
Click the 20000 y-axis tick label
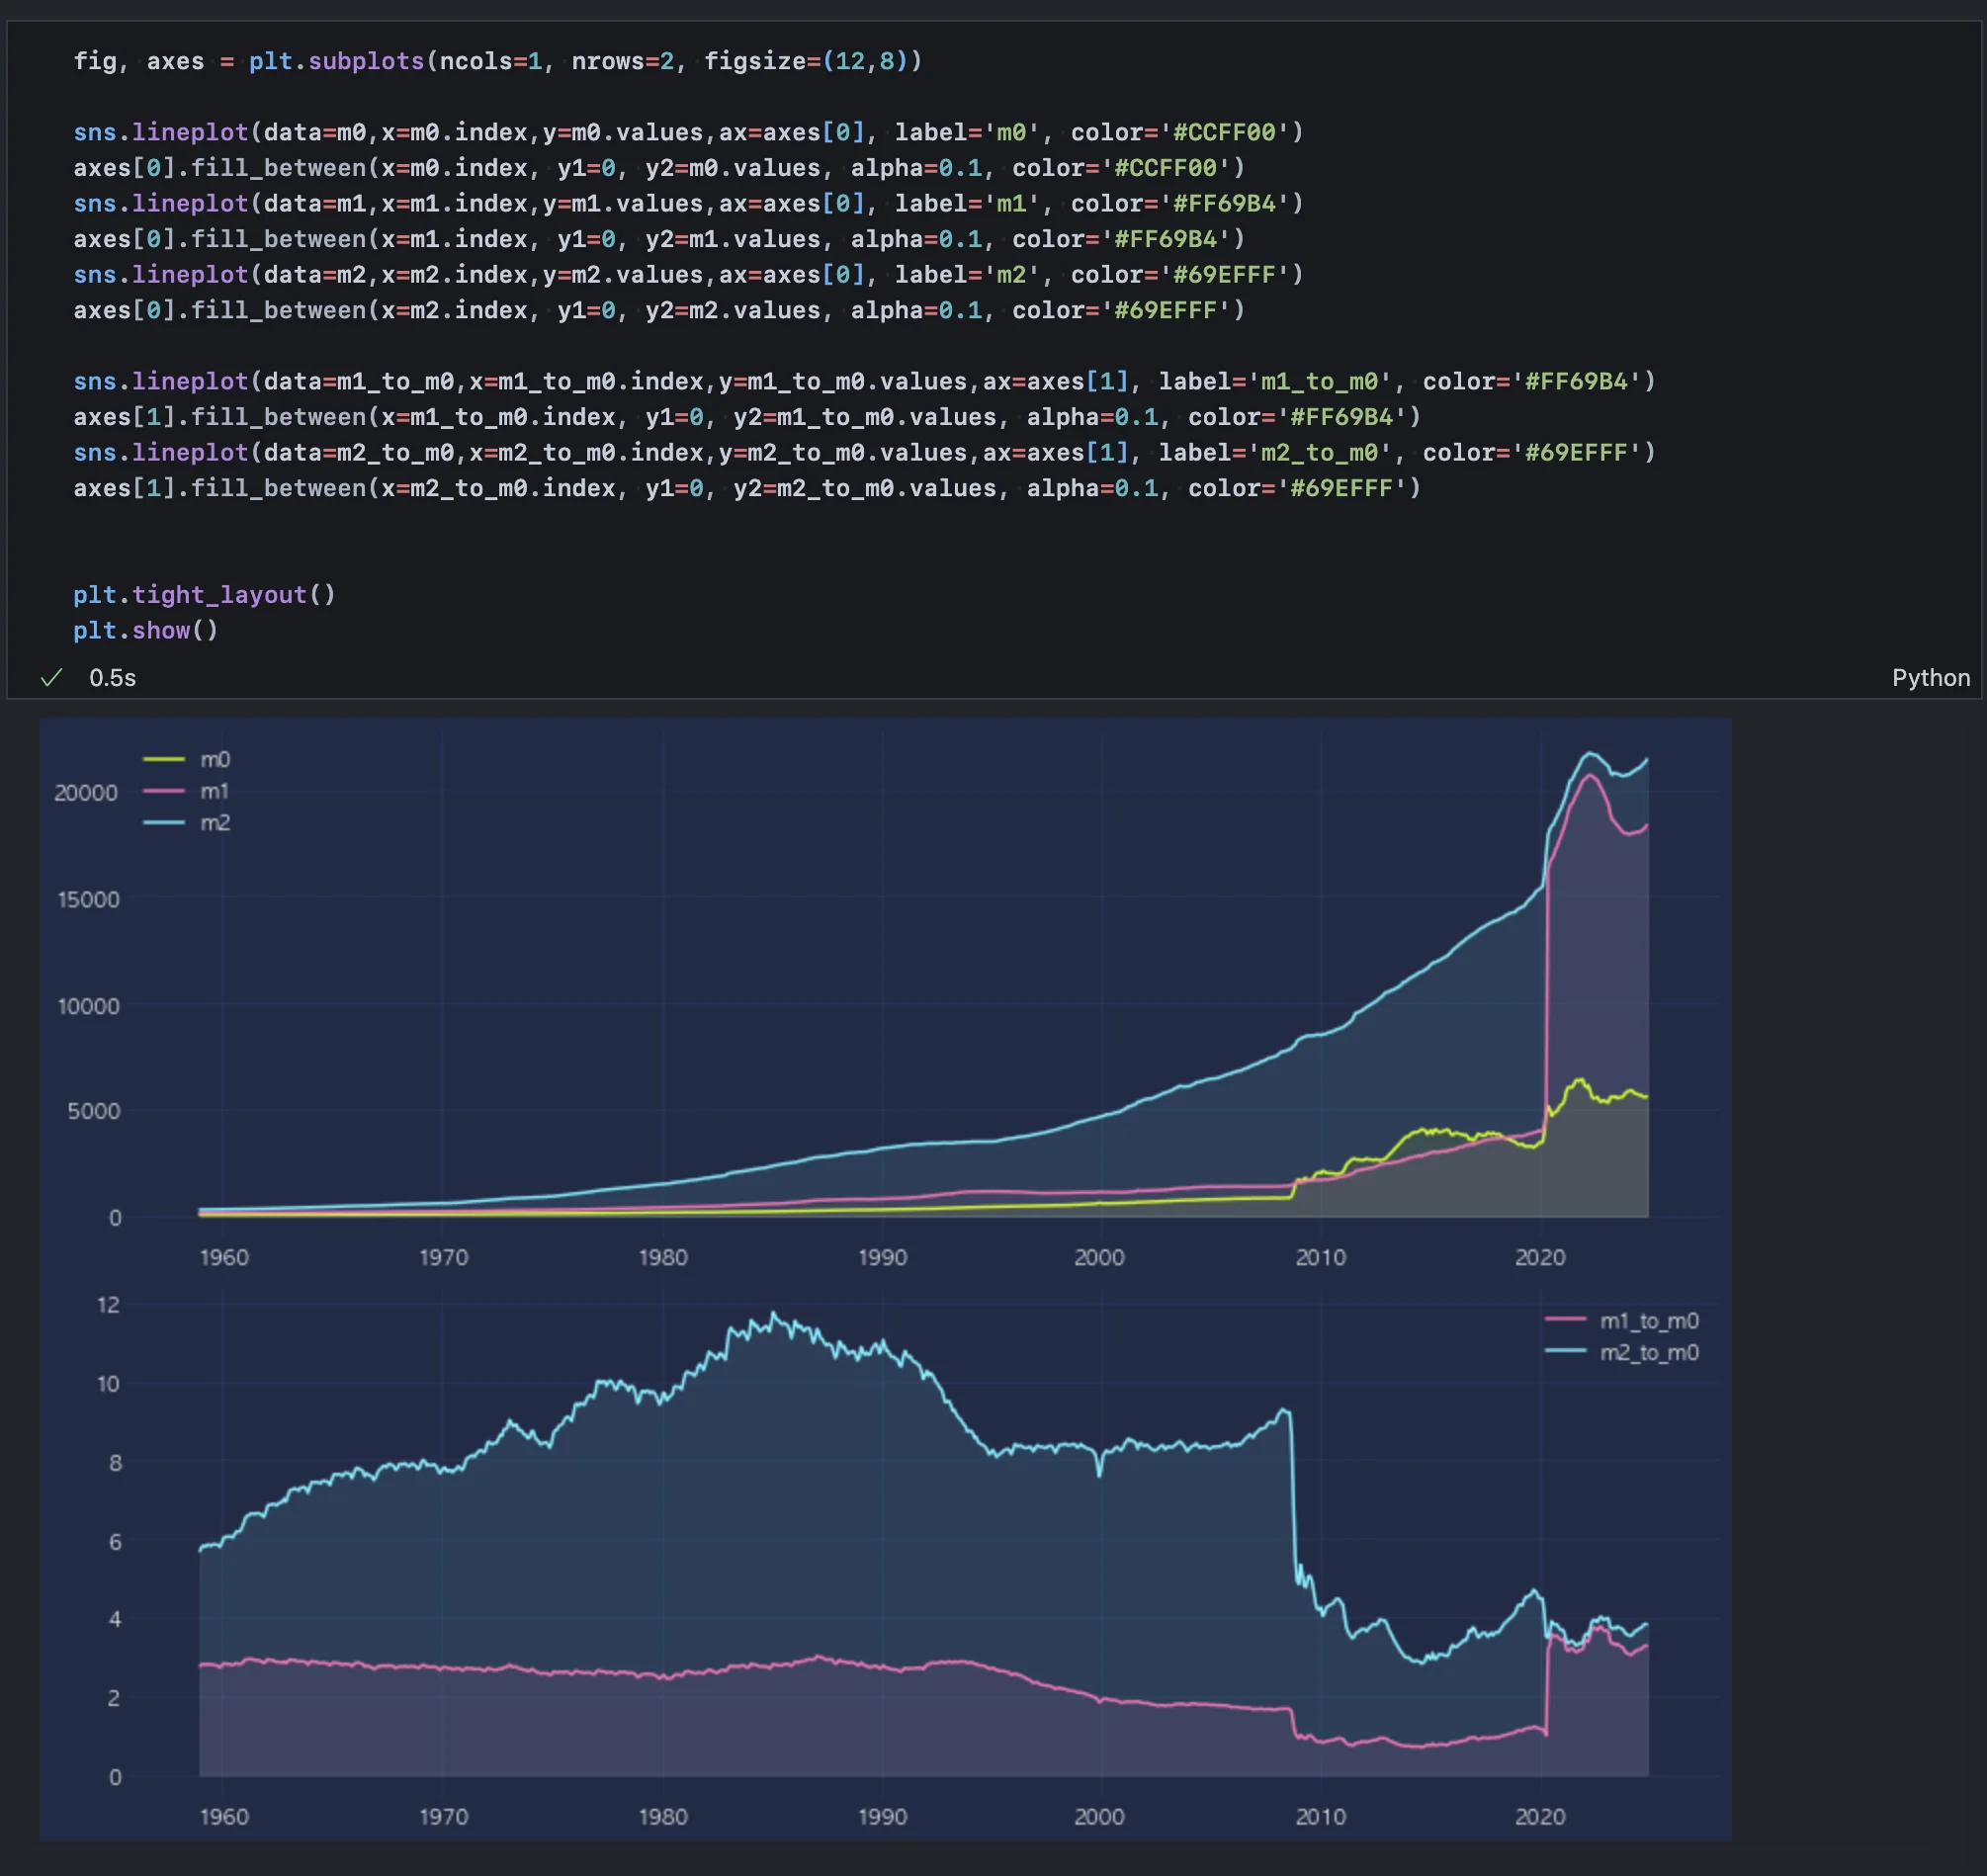point(86,793)
